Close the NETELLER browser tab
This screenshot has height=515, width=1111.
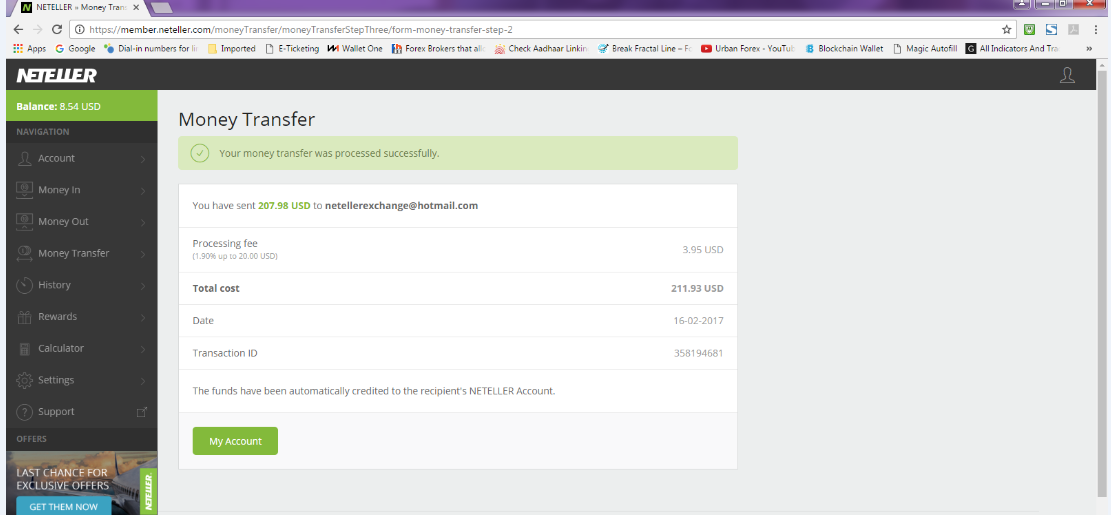(136, 8)
